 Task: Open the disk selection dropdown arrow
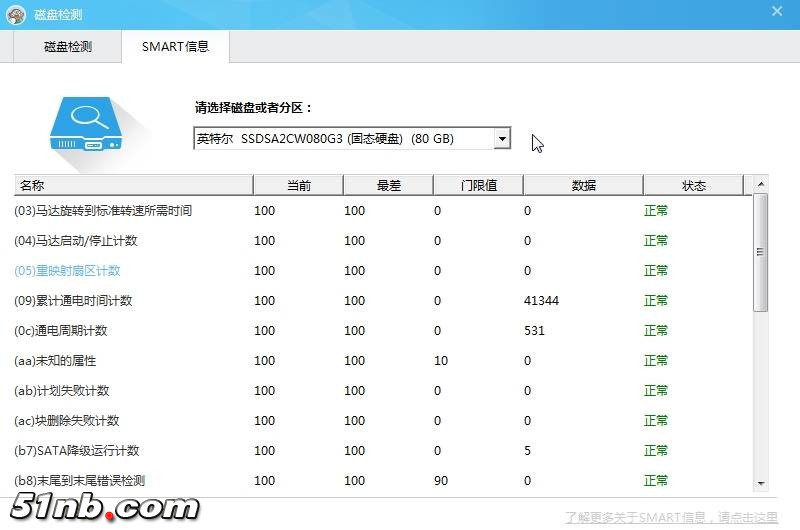click(502, 139)
